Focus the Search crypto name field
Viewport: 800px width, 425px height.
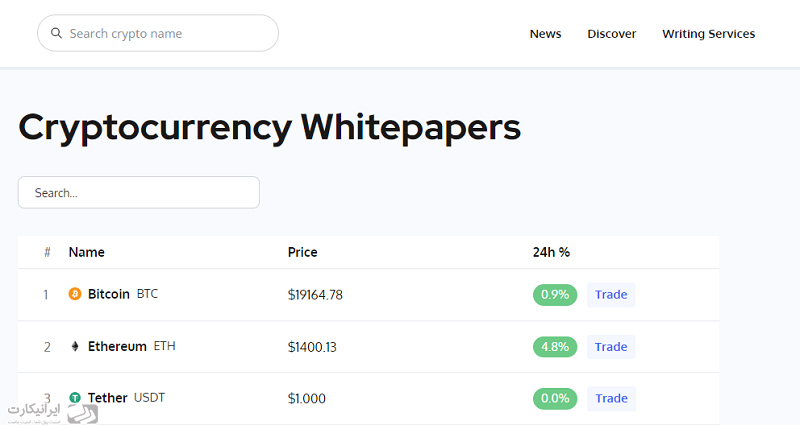click(158, 33)
